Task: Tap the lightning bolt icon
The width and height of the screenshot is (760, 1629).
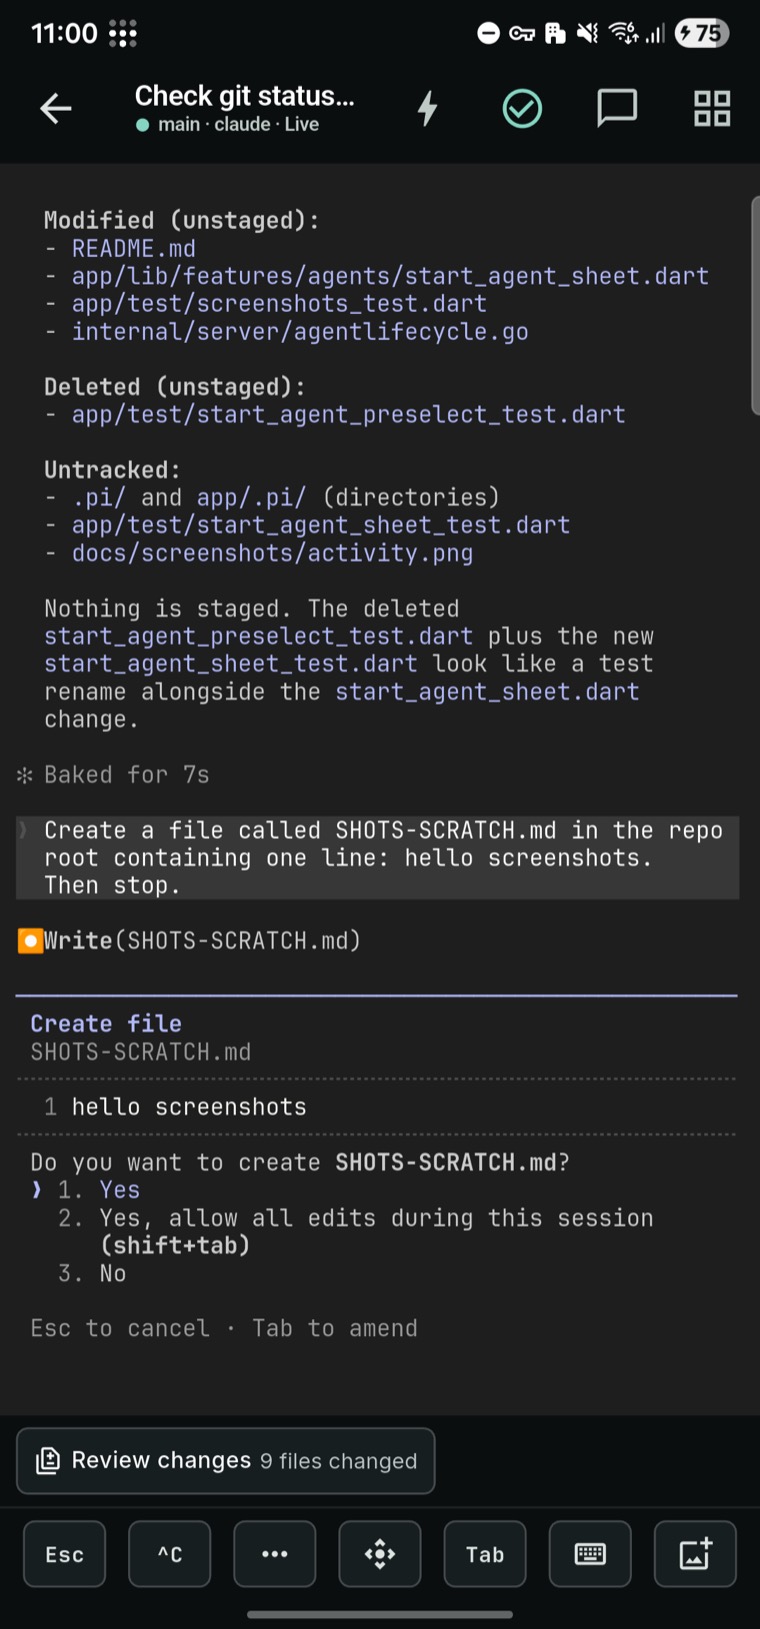Action: point(427,109)
